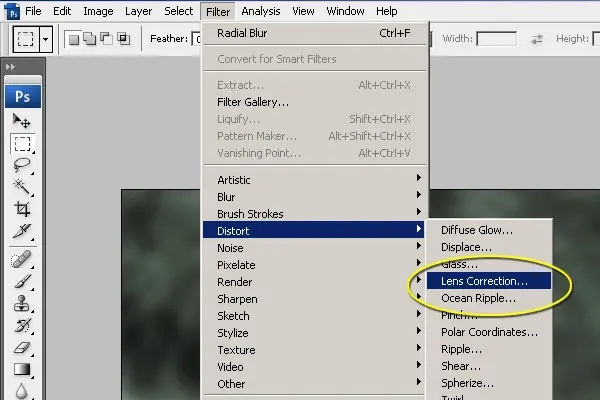
Task: Expand the Artistic filter submenu
Action: pyautogui.click(x=314, y=180)
